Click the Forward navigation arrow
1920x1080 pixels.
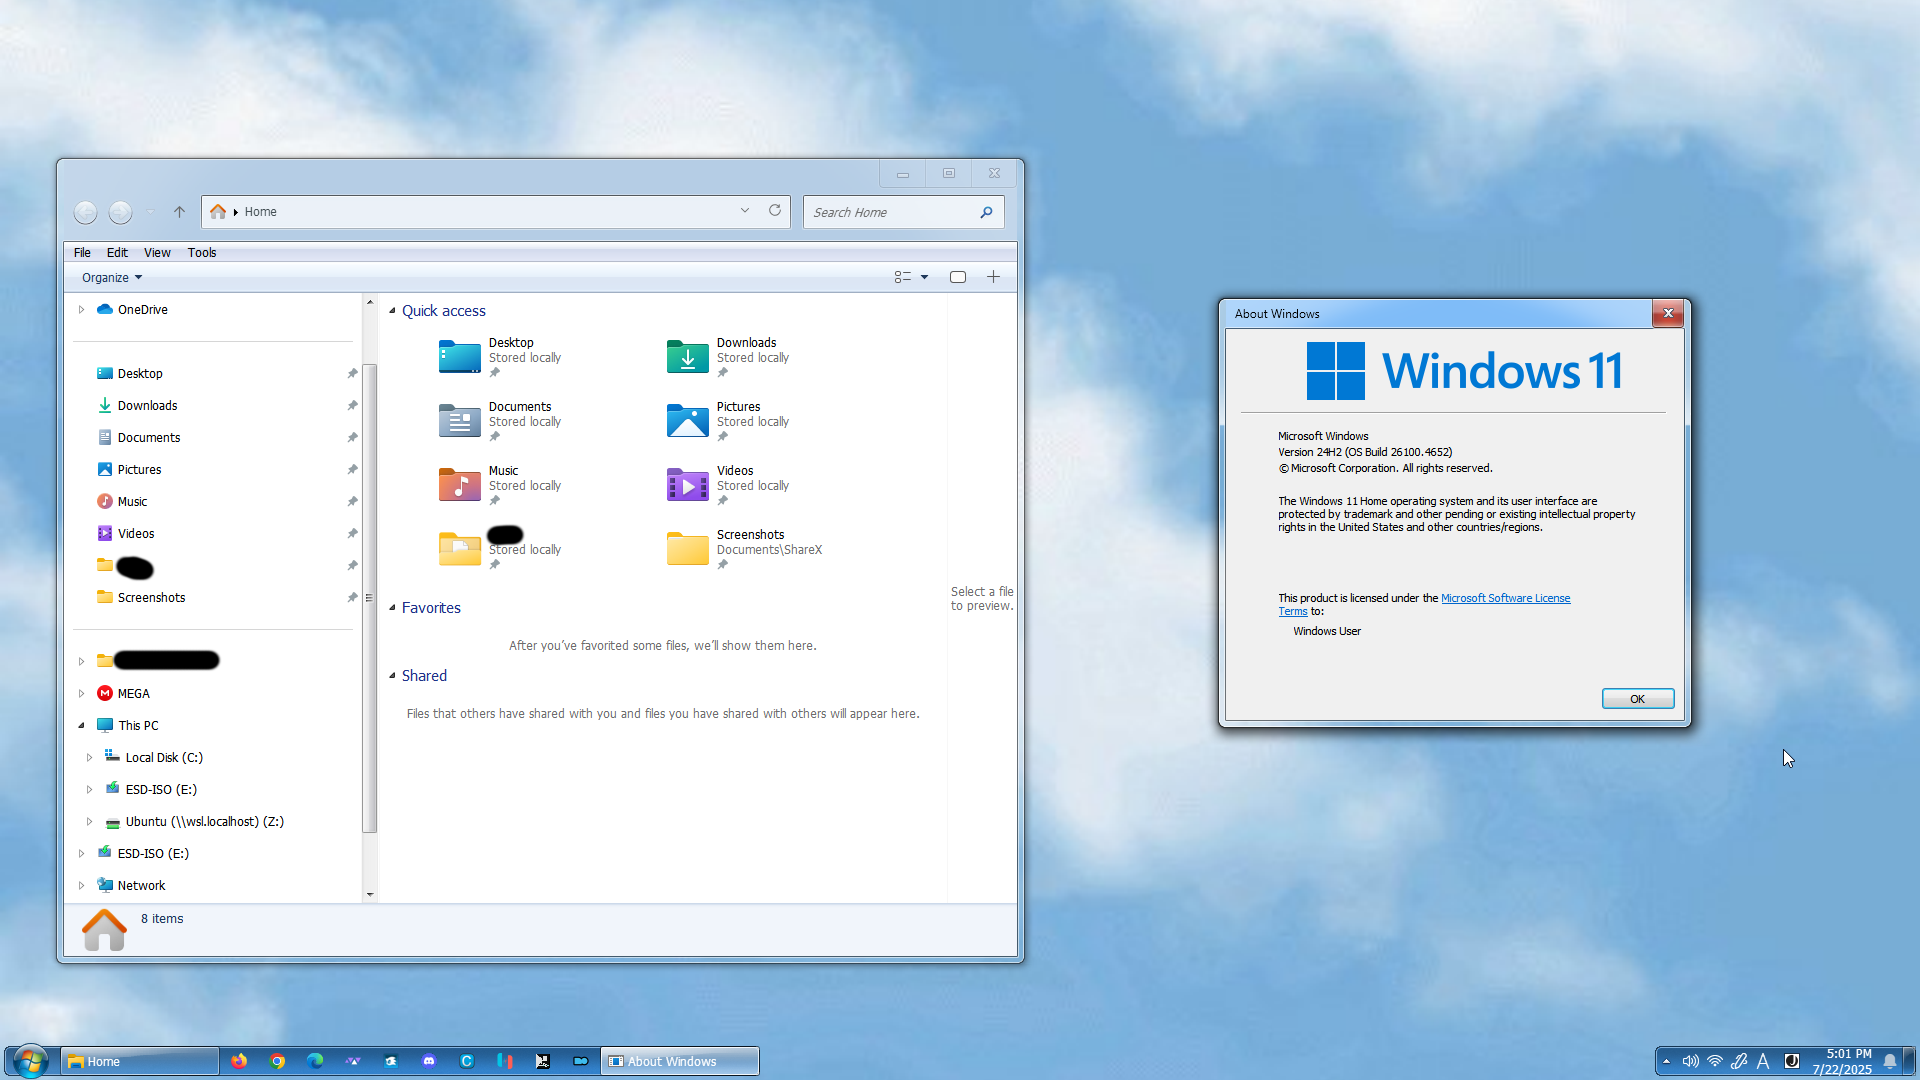(120, 212)
